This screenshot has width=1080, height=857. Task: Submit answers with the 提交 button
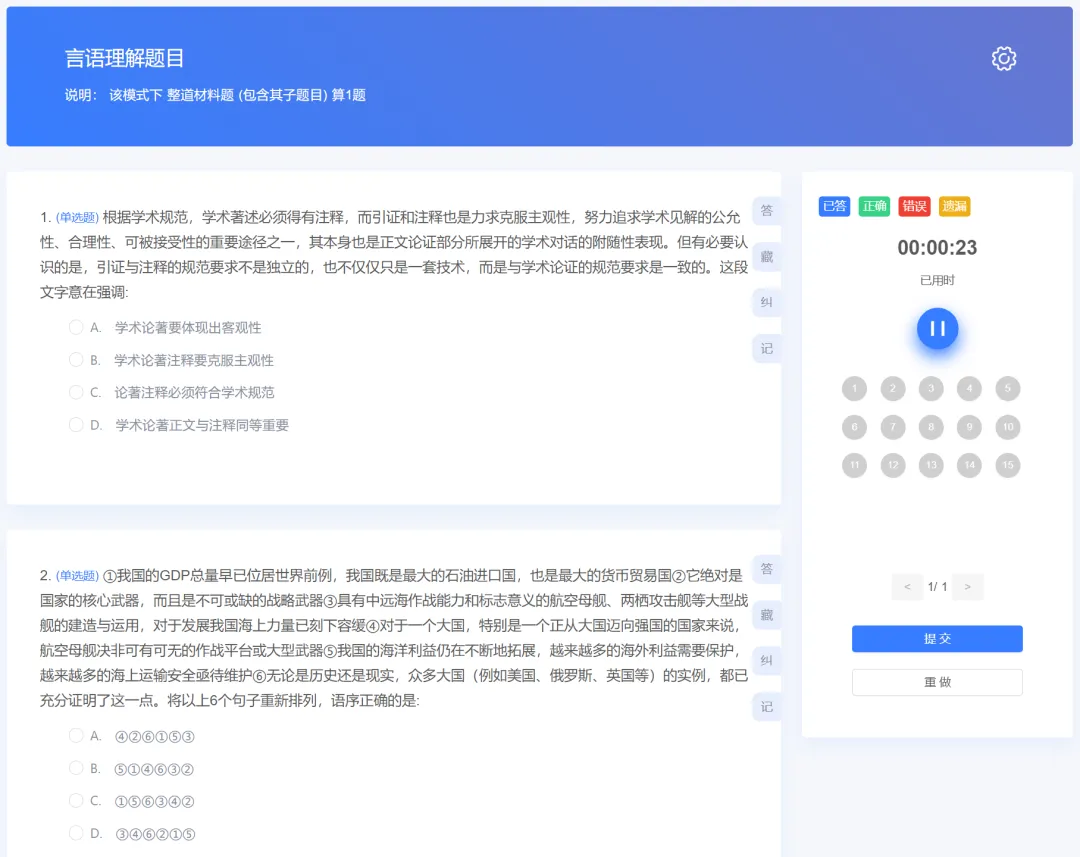(937, 639)
